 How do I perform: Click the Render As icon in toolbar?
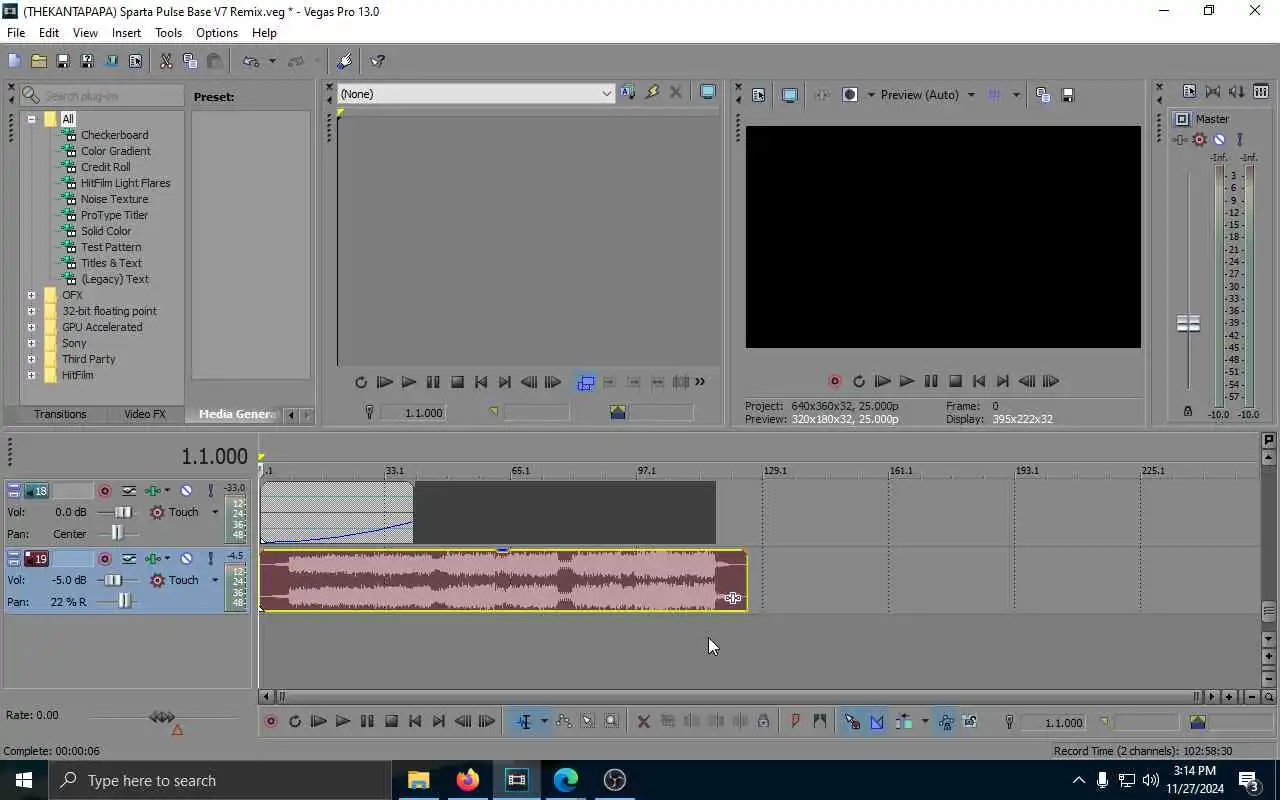[111, 61]
